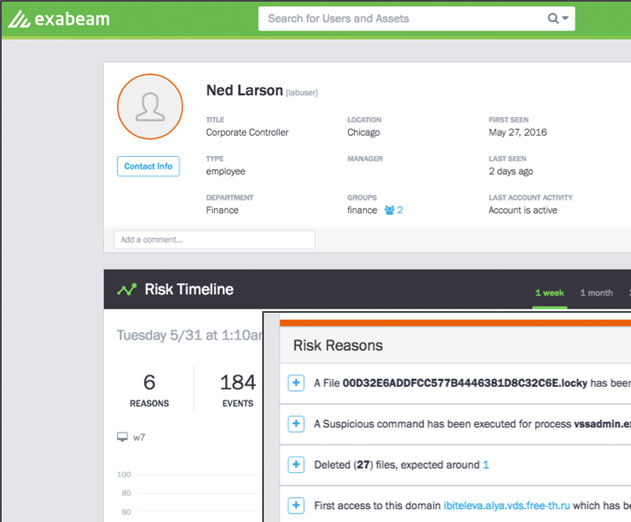The height and width of the screenshot is (522, 631).
Task: Click the Tuesday 5/31 at 1:10am date
Action: pos(189,335)
